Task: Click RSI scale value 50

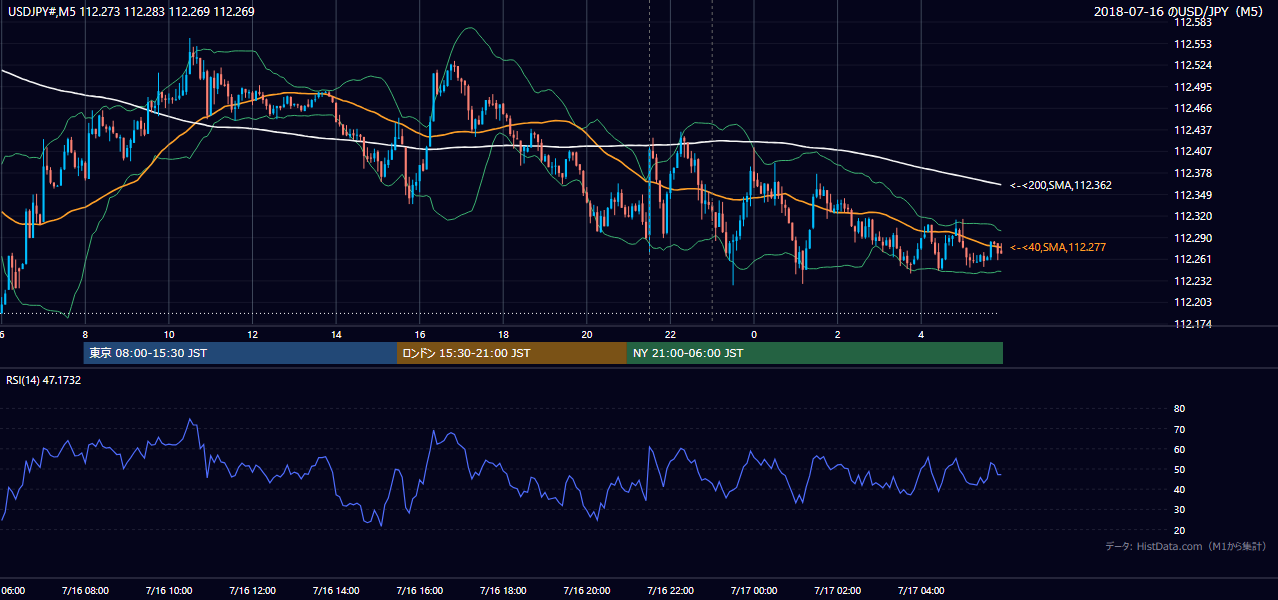Action: [x=1179, y=469]
